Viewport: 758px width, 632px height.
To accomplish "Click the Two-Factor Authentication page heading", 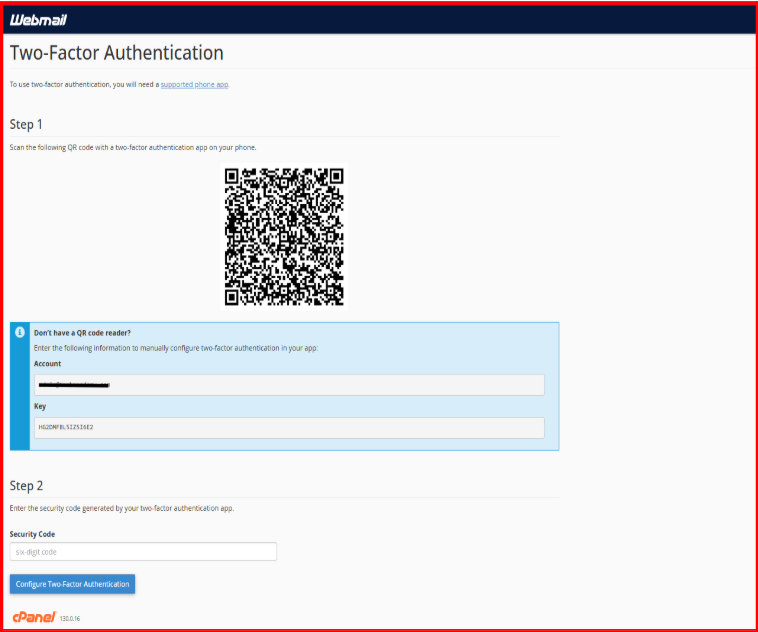I will 116,53.
